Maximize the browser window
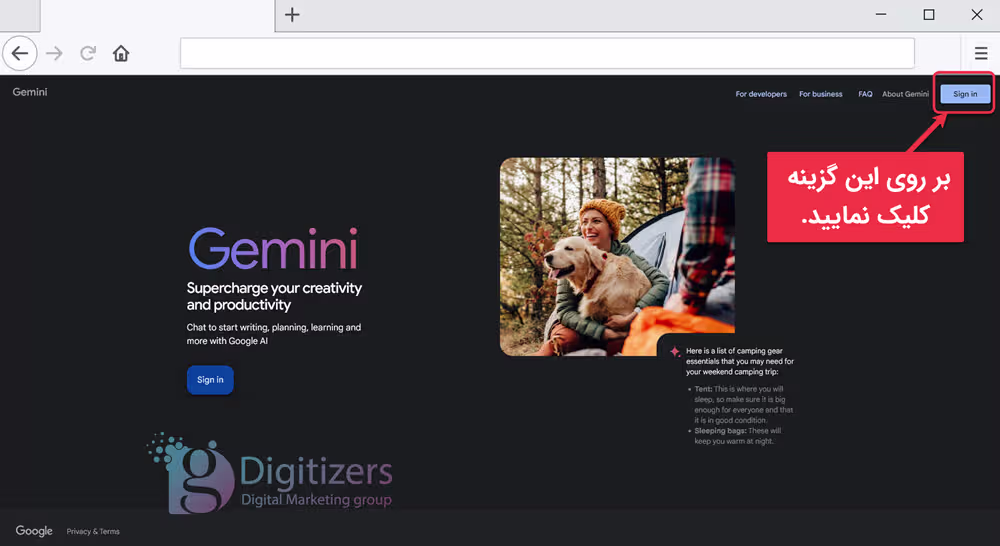 point(929,14)
